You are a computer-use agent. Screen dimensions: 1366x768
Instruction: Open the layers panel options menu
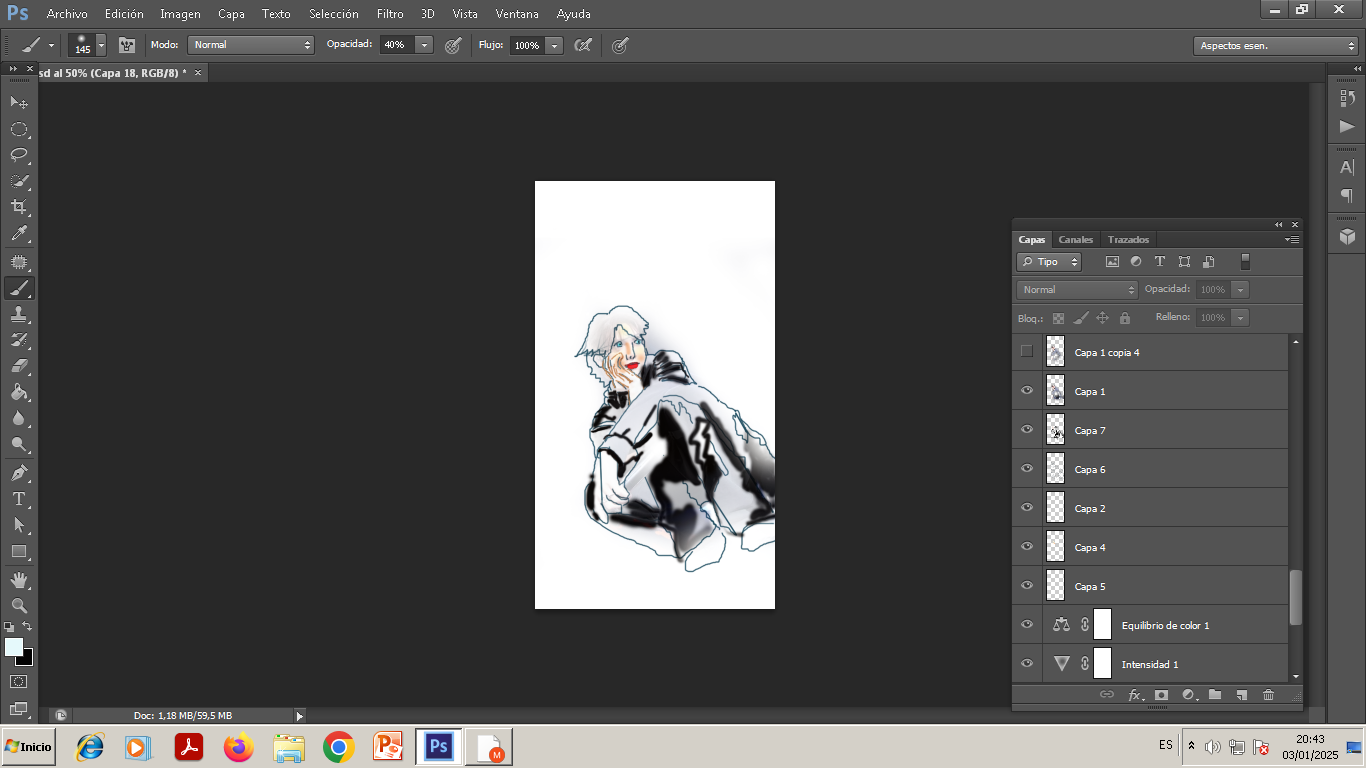(x=1292, y=240)
